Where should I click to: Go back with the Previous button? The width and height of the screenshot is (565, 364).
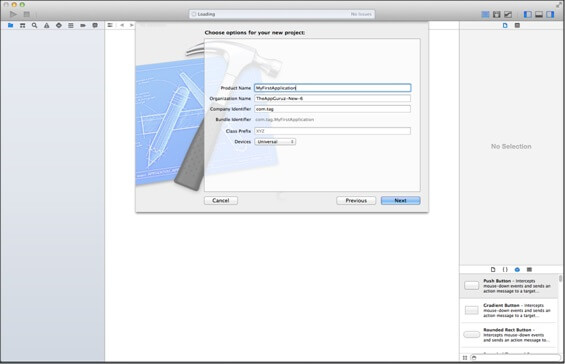coord(356,200)
